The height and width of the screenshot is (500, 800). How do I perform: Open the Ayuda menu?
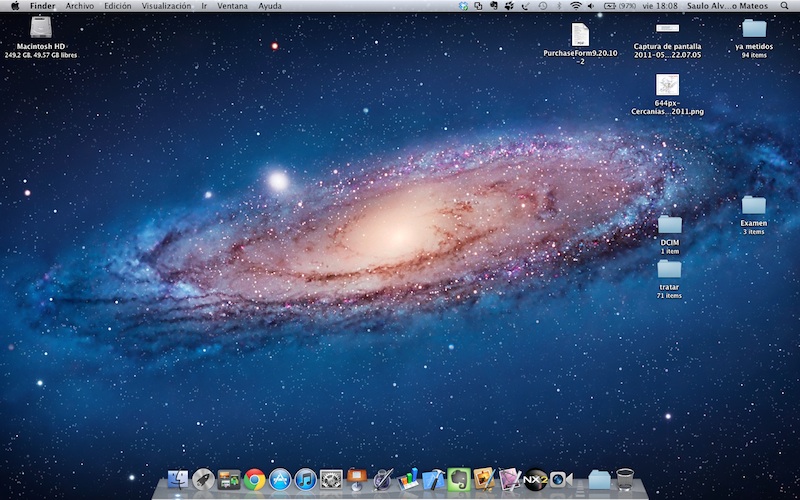[269, 6]
